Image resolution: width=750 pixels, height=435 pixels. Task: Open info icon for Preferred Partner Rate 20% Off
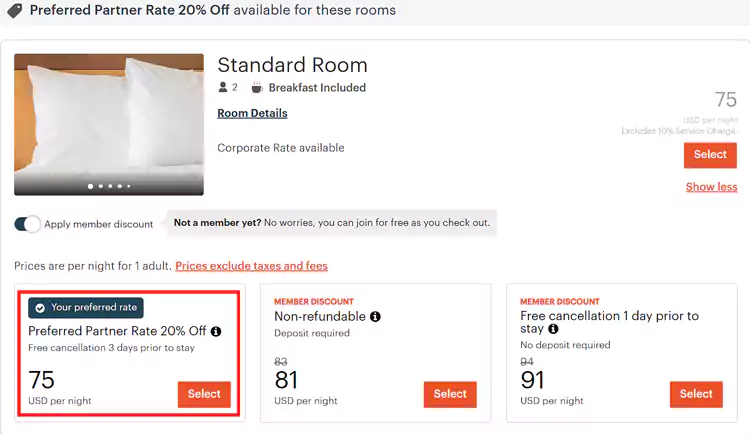pyautogui.click(x=216, y=331)
